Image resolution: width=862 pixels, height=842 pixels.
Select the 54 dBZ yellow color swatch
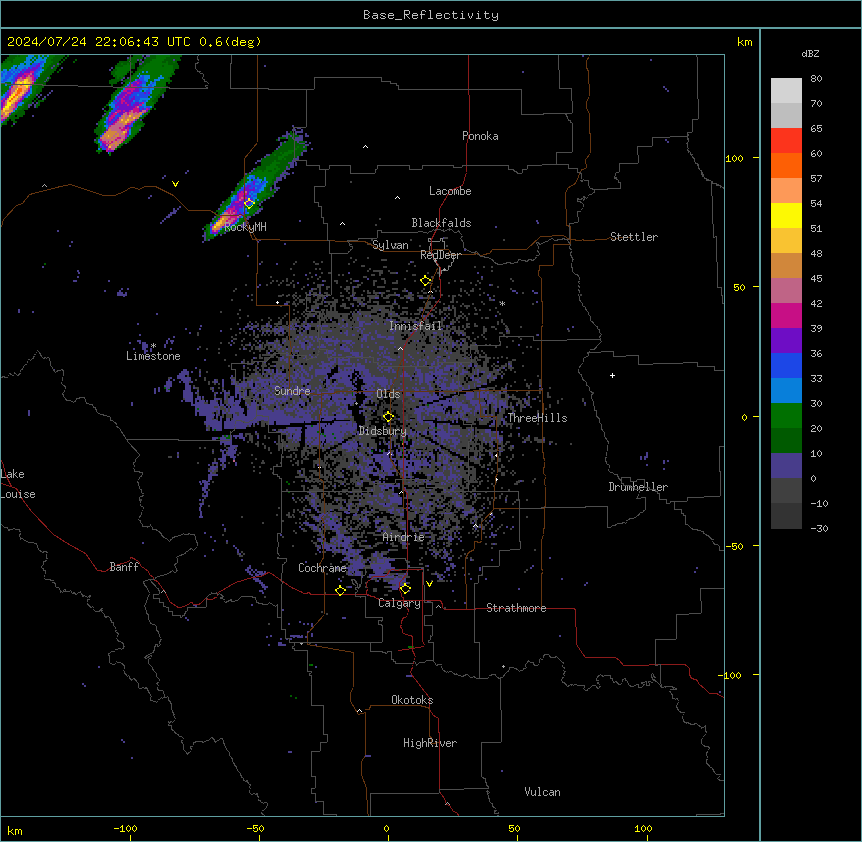[786, 215]
